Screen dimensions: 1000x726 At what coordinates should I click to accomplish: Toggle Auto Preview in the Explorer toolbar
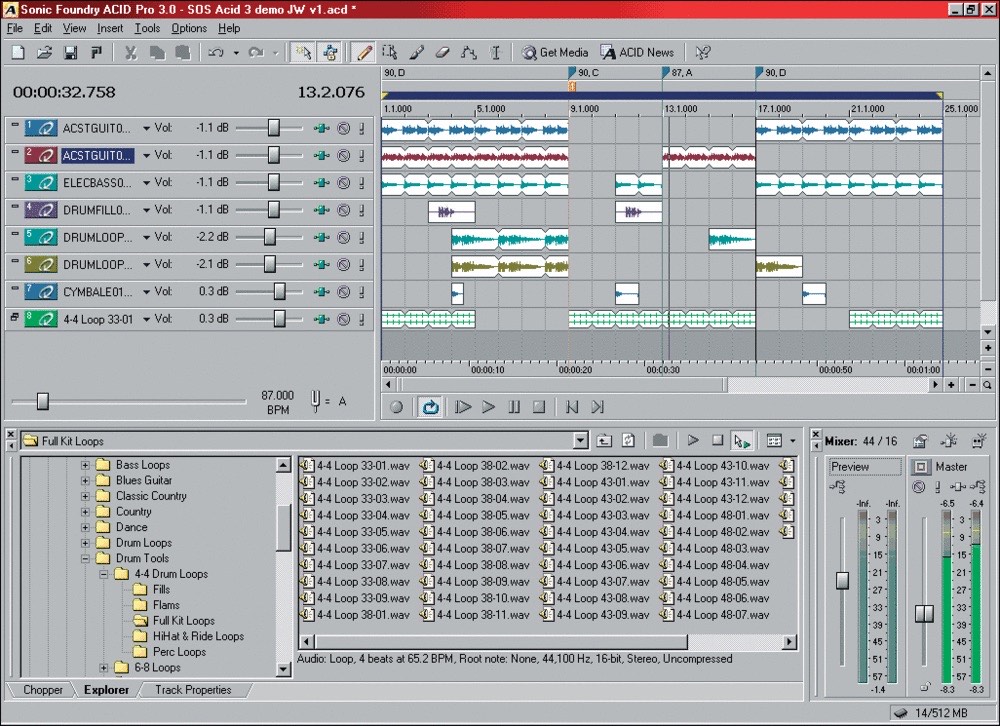click(742, 440)
